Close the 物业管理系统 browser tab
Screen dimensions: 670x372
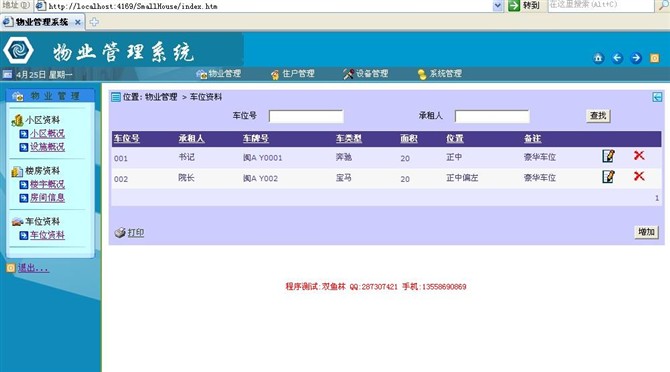point(78,22)
